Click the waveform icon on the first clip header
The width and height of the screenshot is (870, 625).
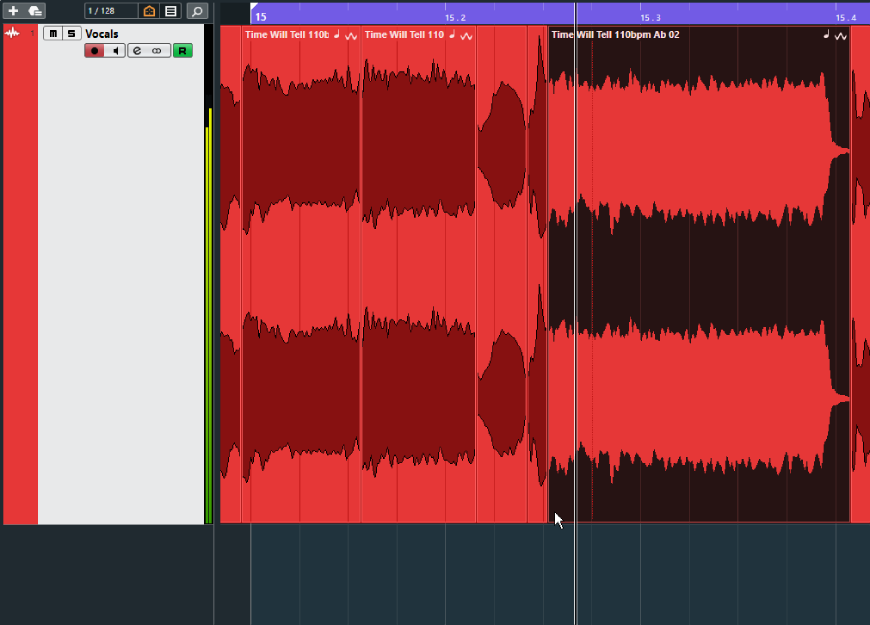[x=352, y=35]
